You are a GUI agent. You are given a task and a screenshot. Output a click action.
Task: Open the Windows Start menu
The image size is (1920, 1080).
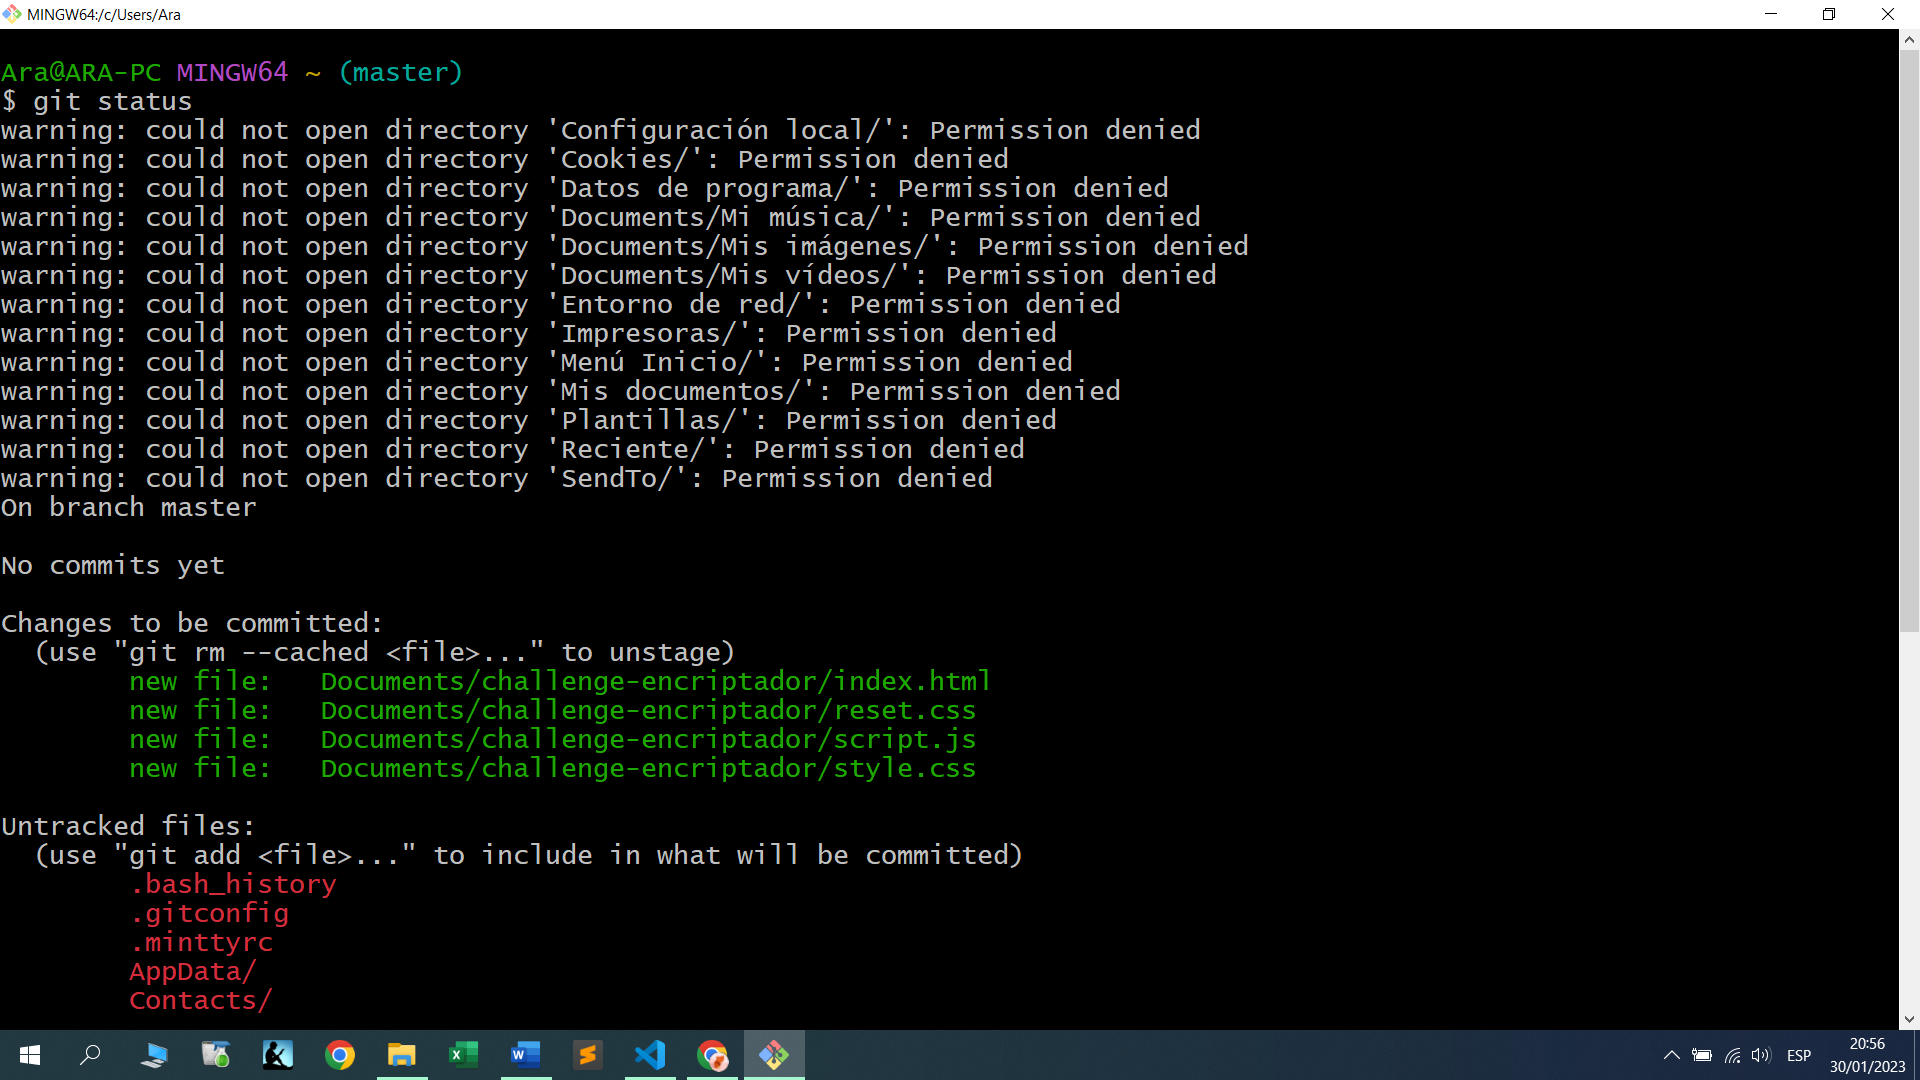pos(30,1055)
